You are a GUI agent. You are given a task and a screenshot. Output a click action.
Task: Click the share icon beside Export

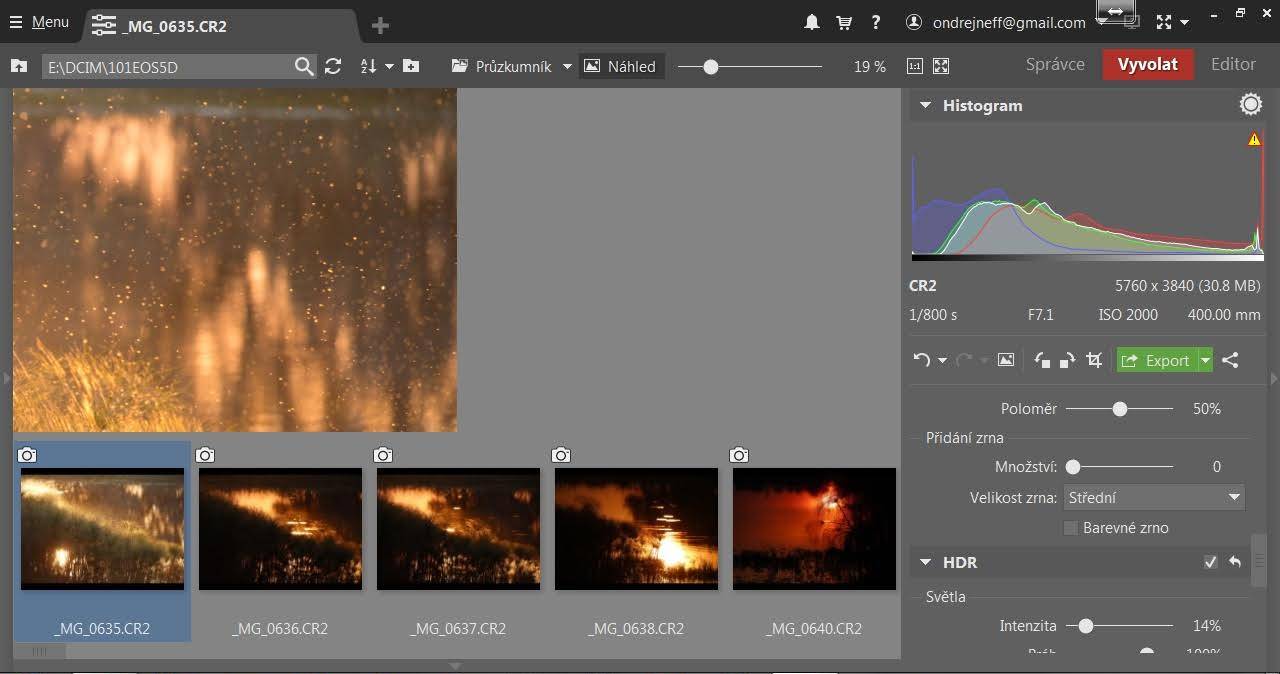(1231, 361)
